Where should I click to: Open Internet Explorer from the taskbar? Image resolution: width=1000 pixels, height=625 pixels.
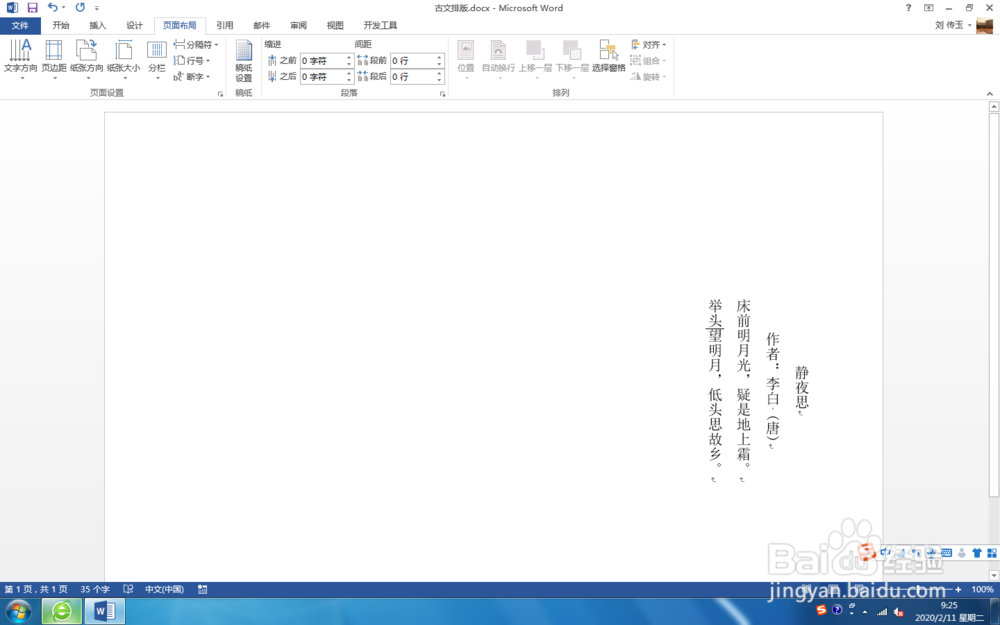point(62,612)
